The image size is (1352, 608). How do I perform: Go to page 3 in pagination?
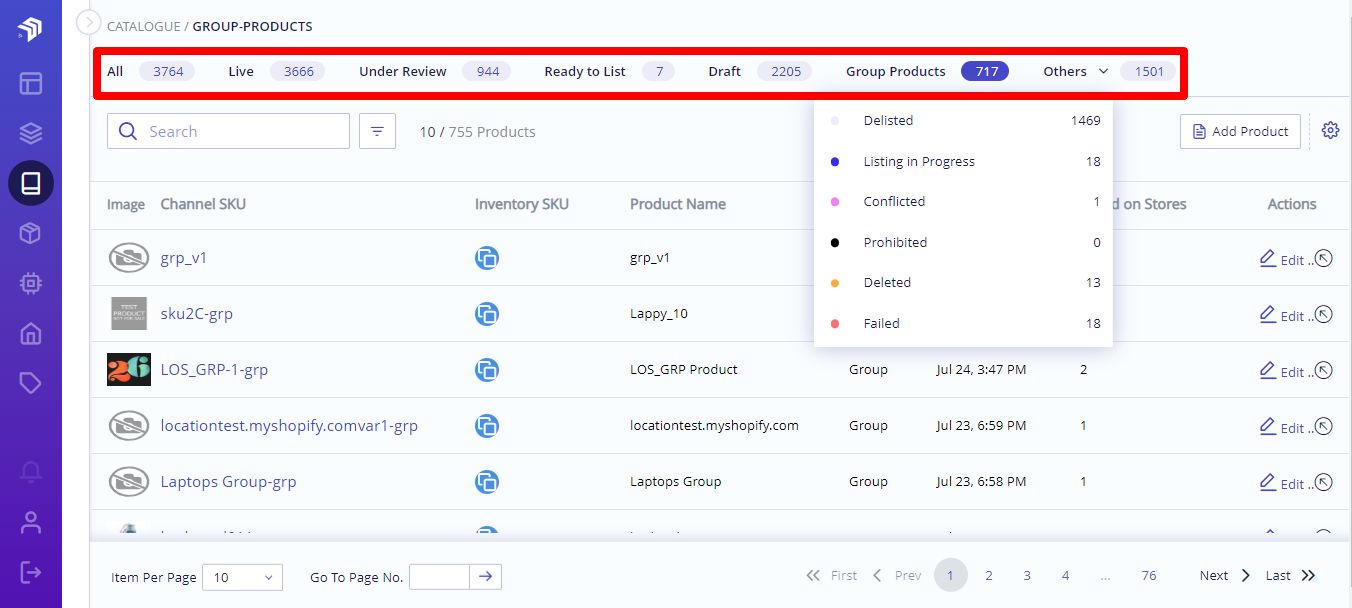[1027, 575]
